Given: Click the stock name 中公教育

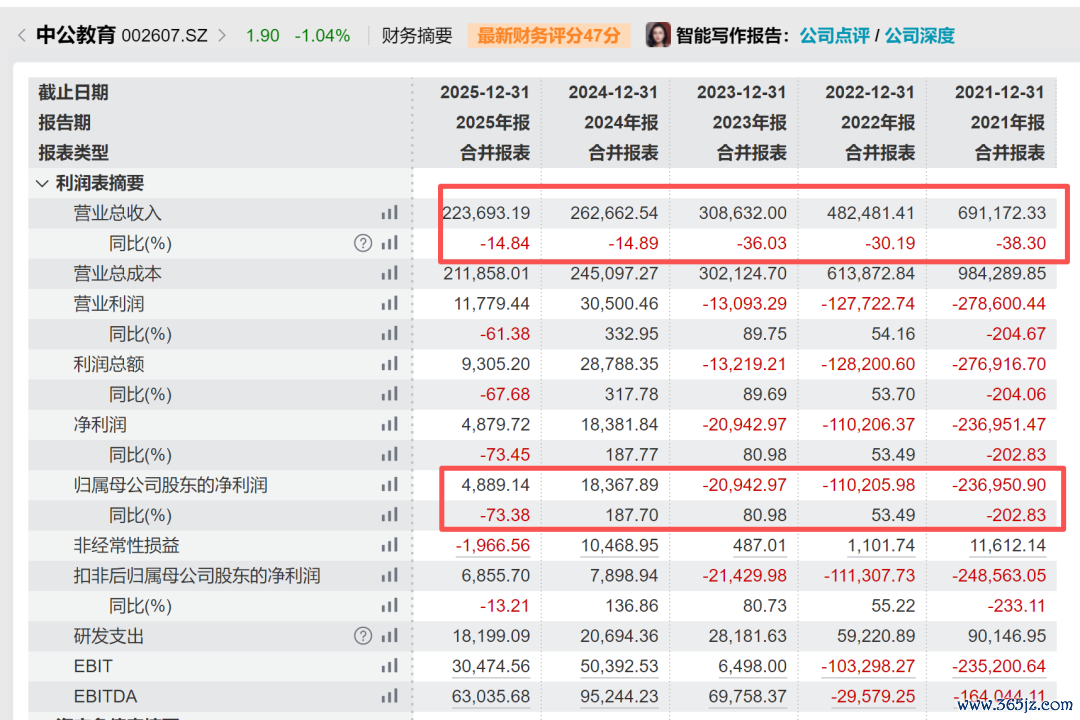Looking at the screenshot, I should [x=76, y=35].
